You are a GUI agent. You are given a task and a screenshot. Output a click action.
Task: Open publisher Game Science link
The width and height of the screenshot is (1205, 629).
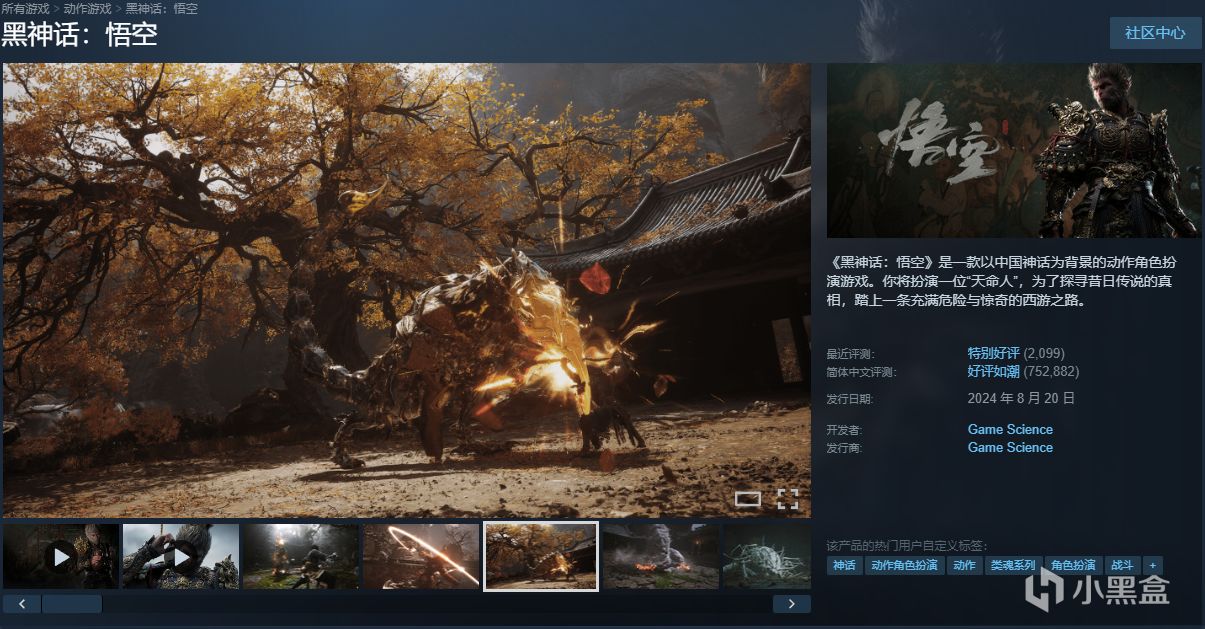click(1010, 447)
